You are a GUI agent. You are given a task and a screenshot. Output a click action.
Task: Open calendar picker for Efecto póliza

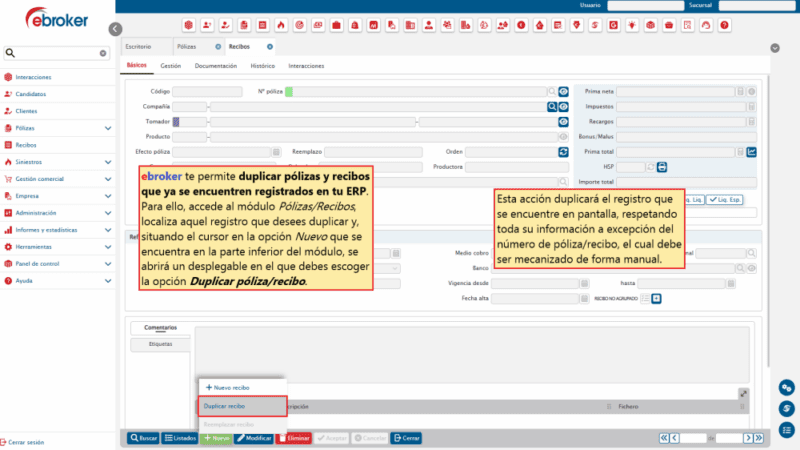tap(276, 152)
